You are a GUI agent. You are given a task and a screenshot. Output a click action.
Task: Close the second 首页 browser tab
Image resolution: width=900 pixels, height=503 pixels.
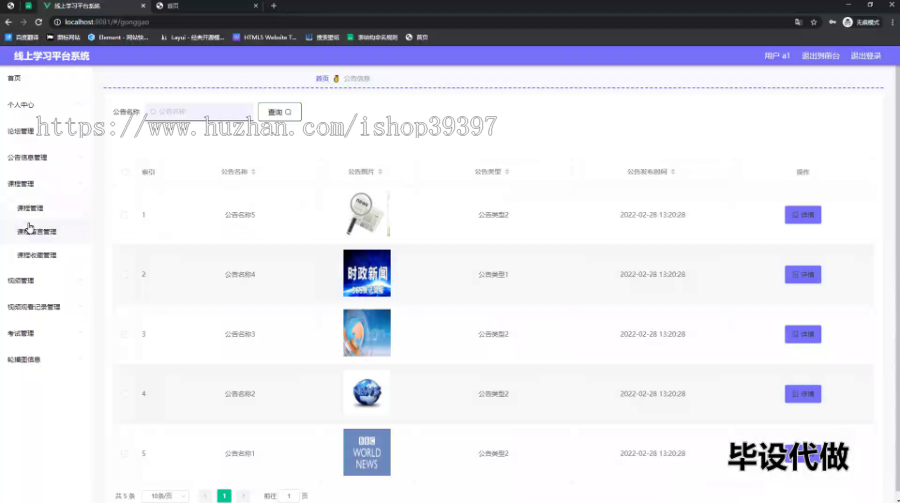click(255, 6)
